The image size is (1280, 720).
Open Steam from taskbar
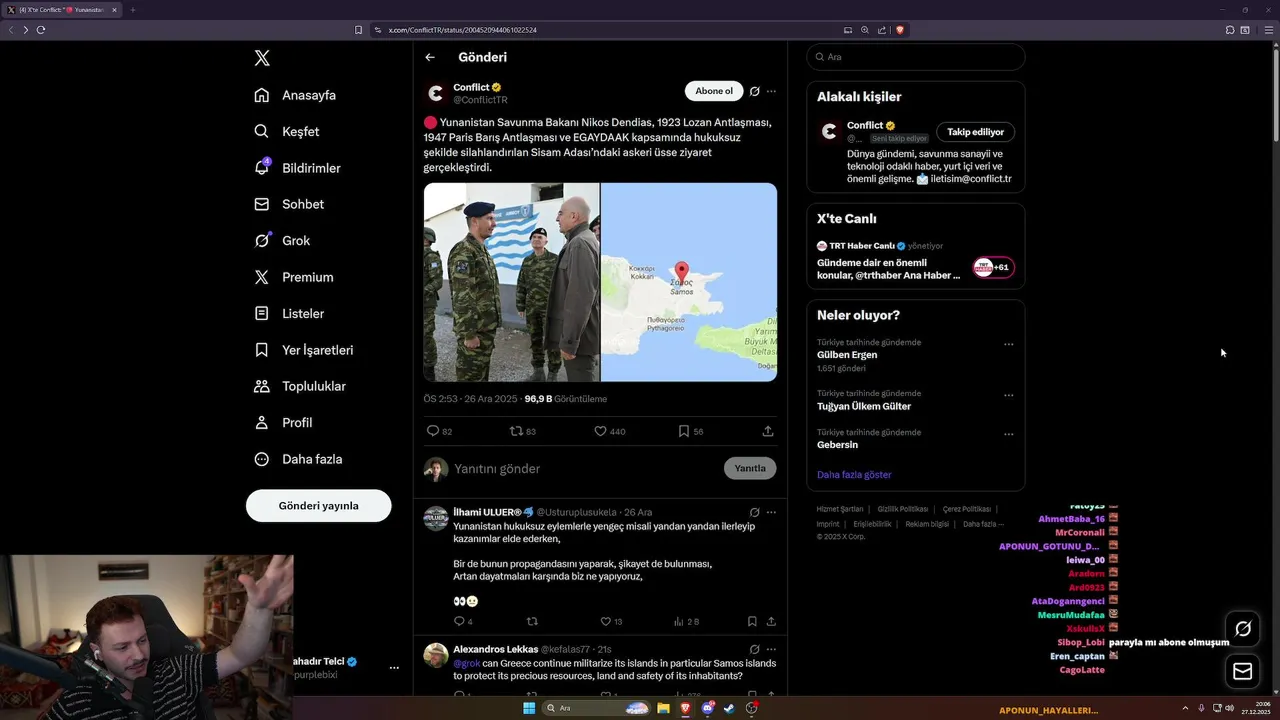[730, 708]
